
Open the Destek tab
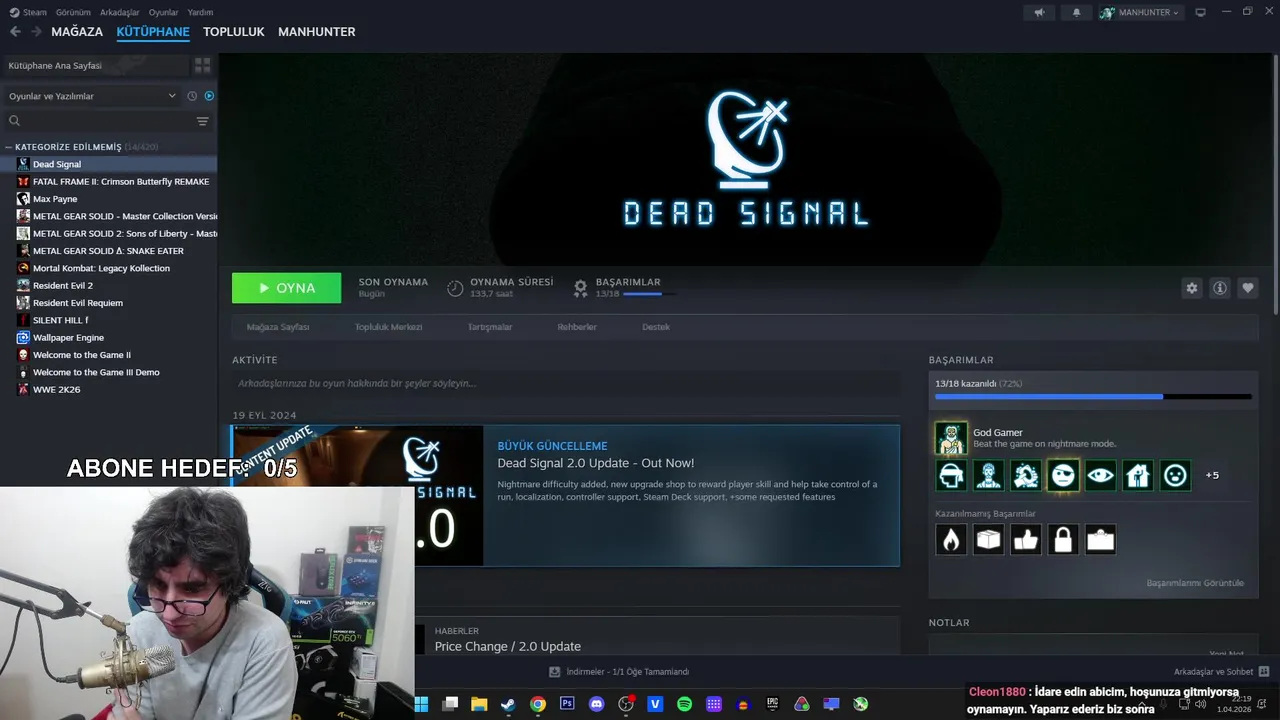[656, 327]
